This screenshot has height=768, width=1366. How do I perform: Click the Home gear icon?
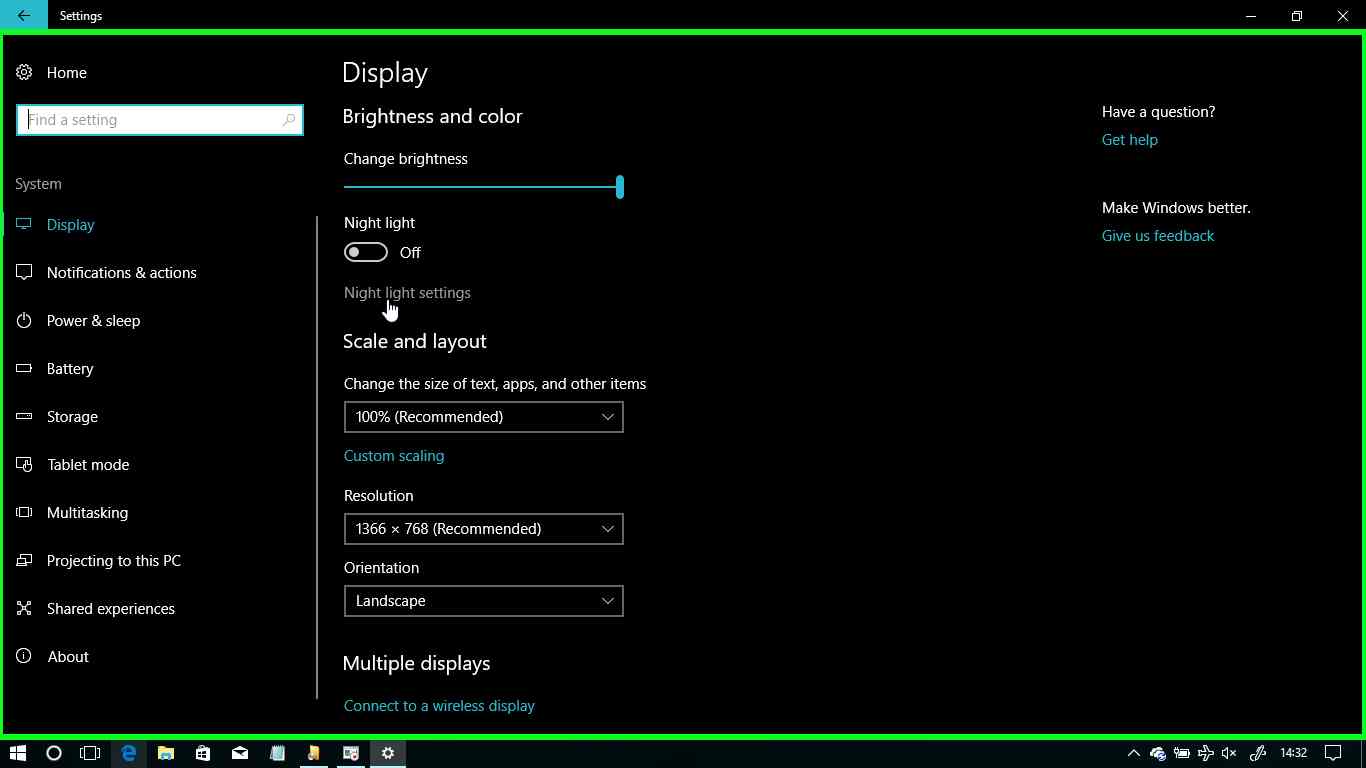24,73
